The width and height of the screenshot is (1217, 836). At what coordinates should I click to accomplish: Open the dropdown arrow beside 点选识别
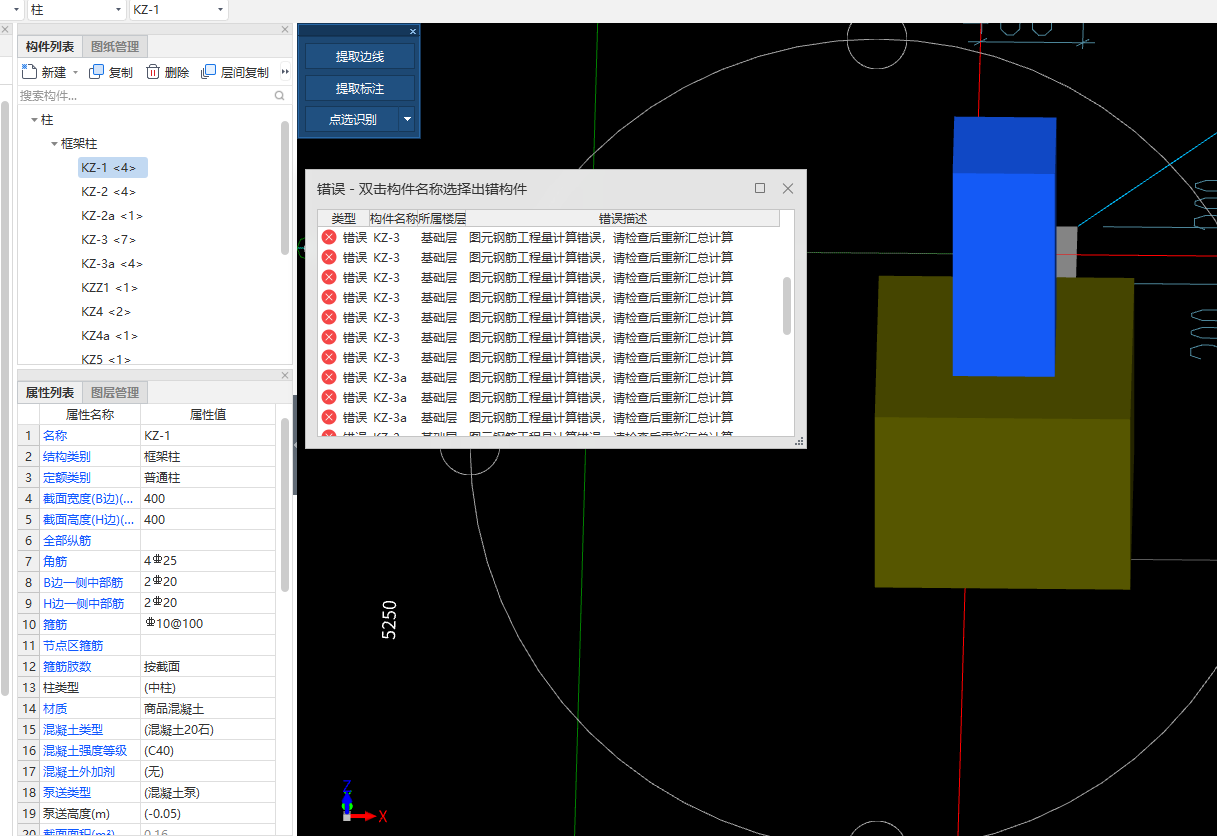pos(407,119)
